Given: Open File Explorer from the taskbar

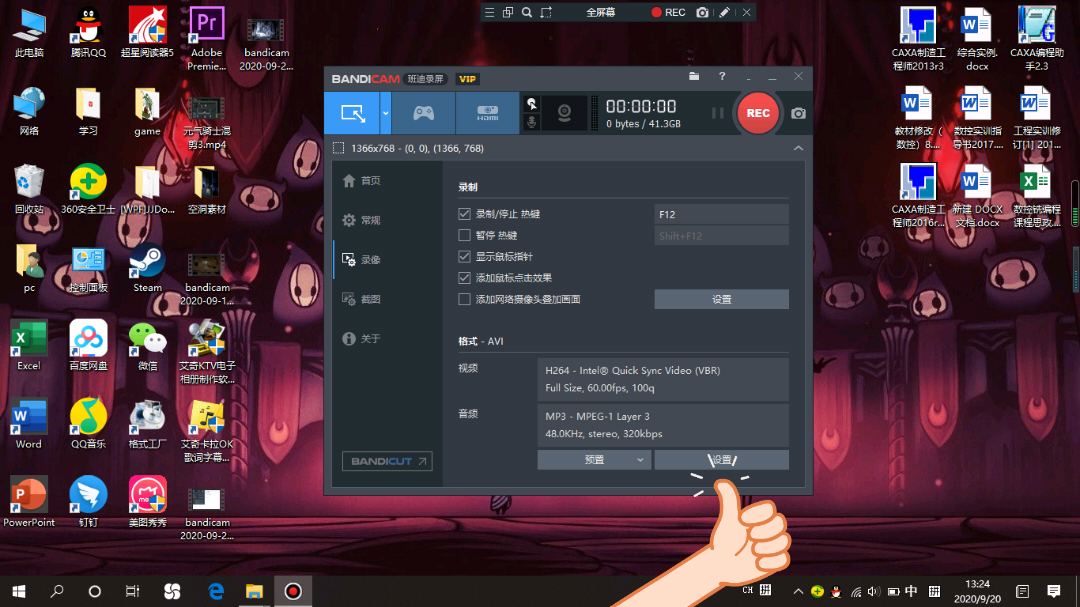Looking at the screenshot, I should pyautogui.click(x=254, y=591).
